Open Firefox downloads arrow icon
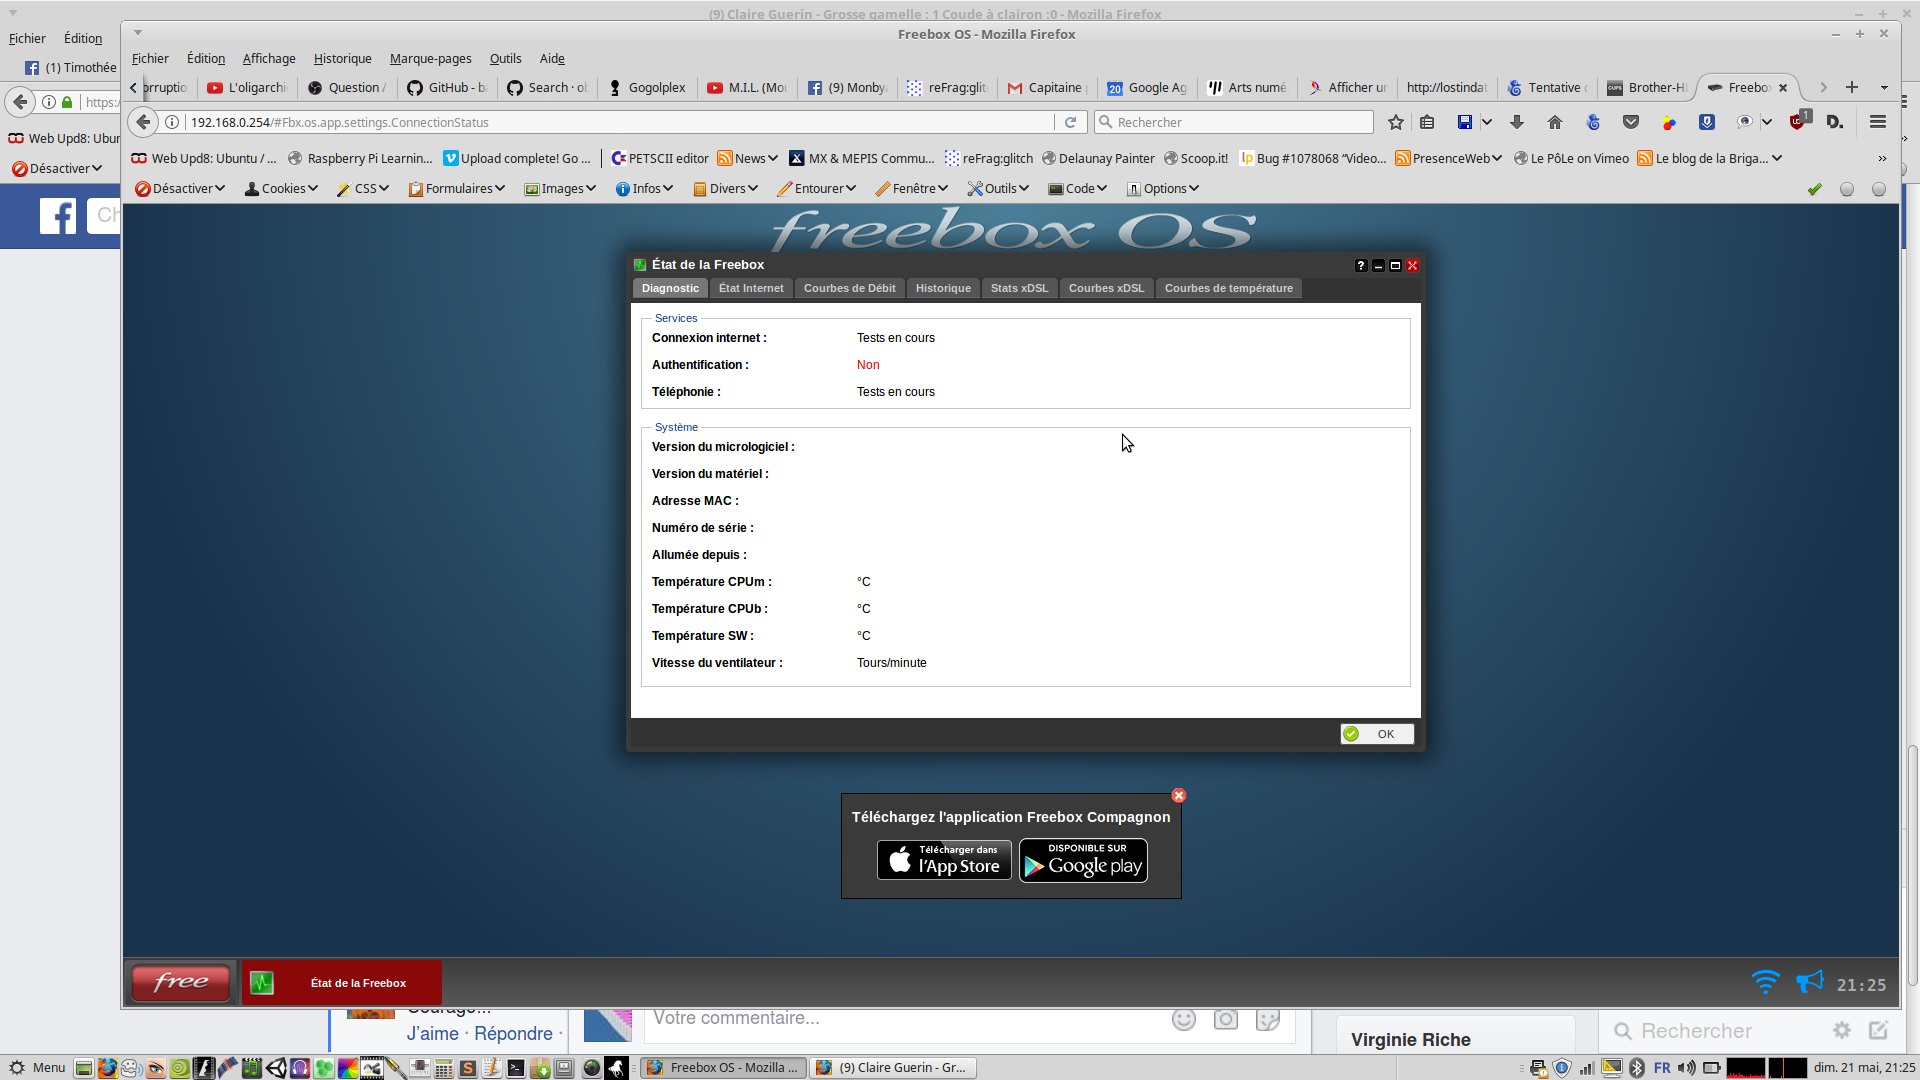 [x=1517, y=122]
